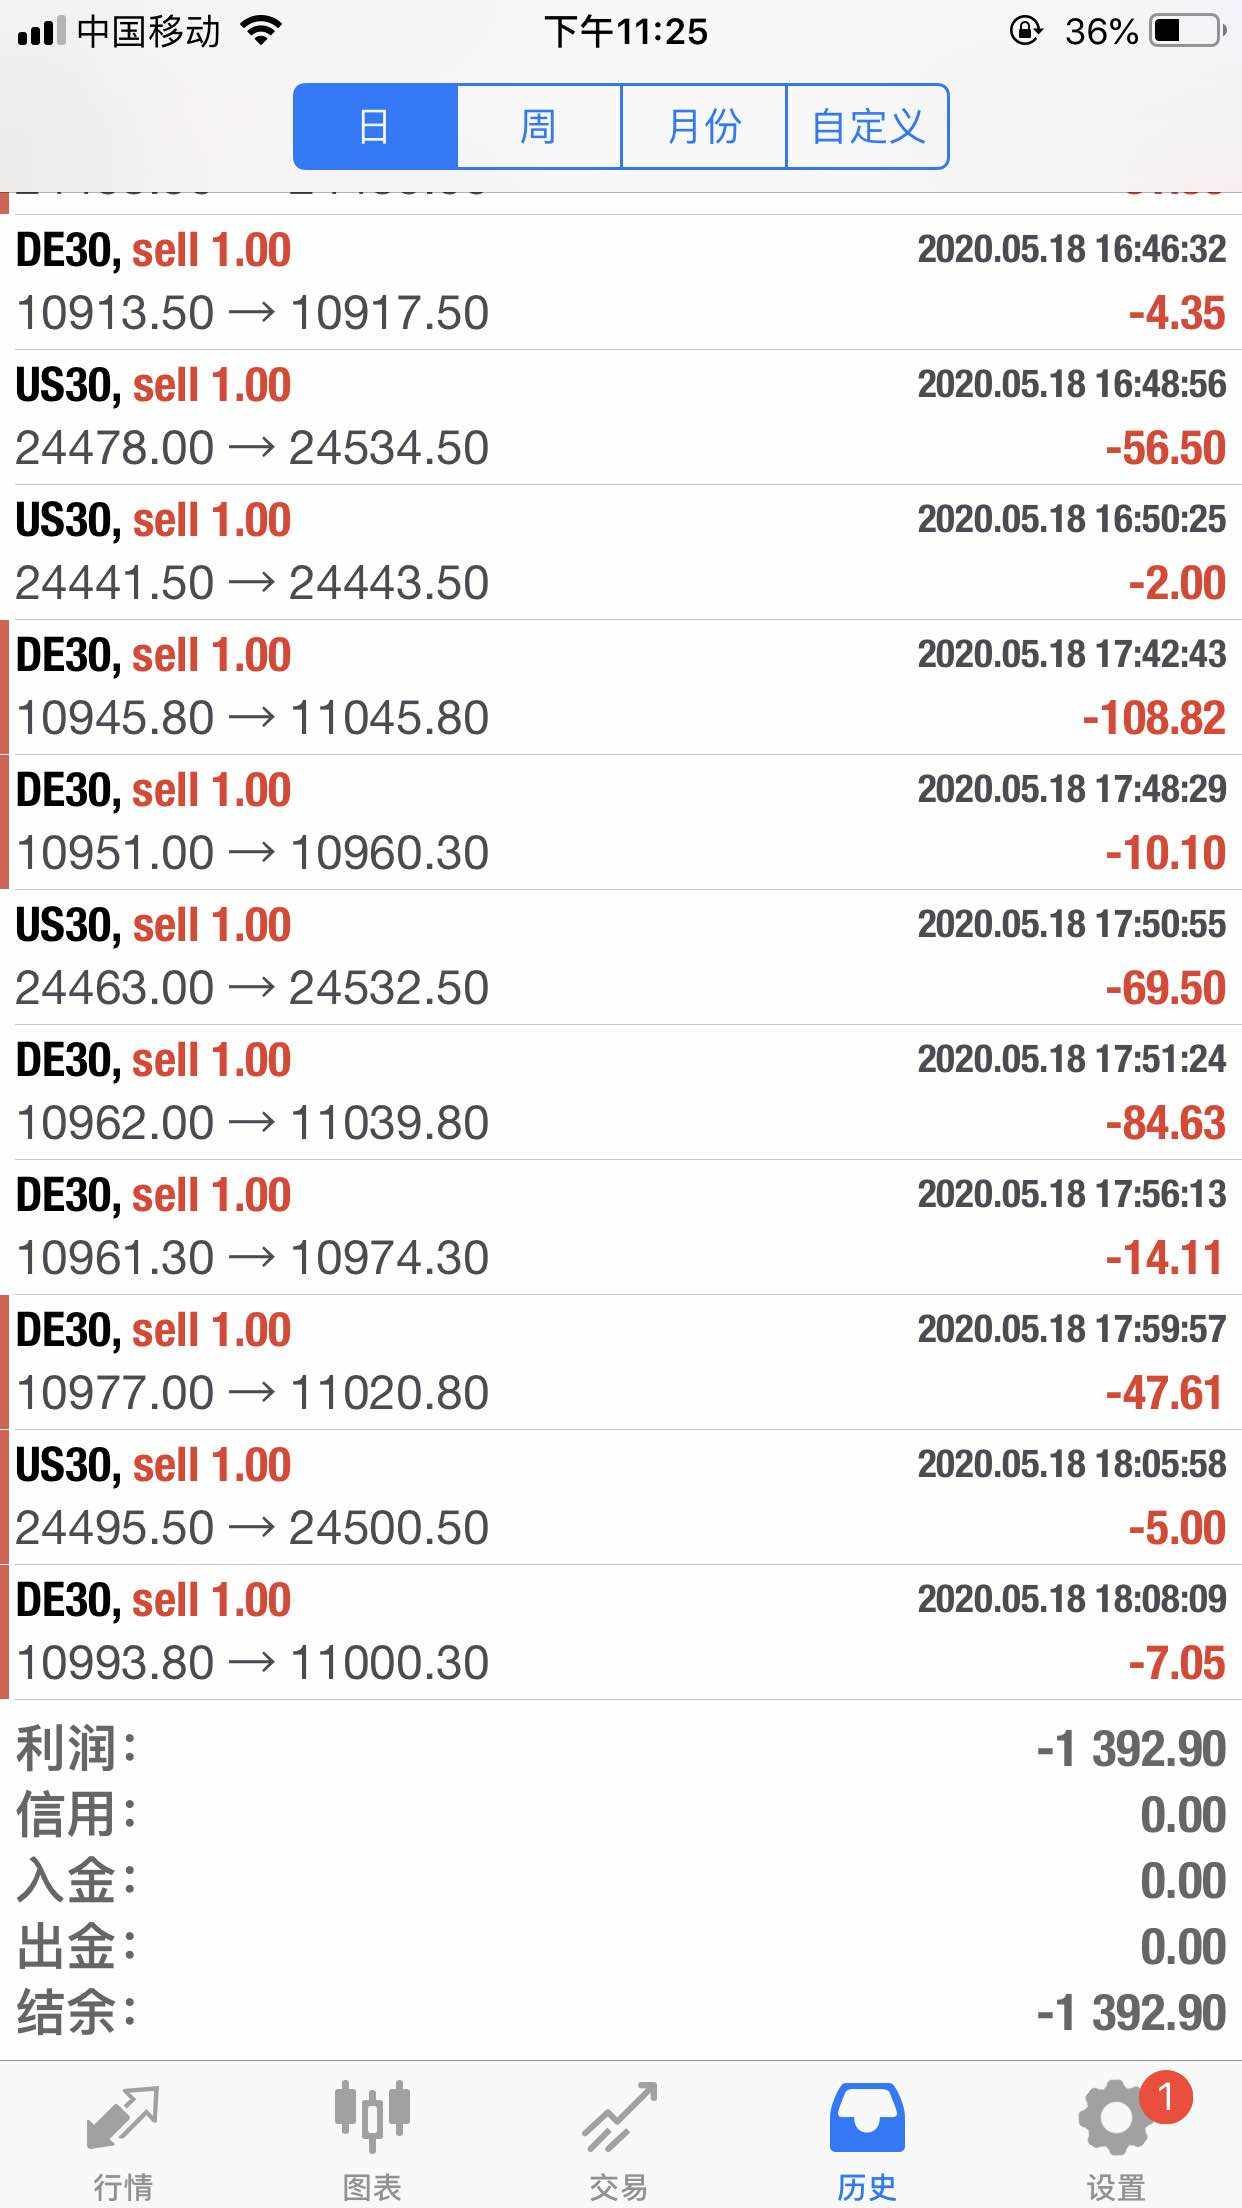
Task: Tap the red notification badge on settings
Action: pyautogui.click(x=1164, y=2095)
